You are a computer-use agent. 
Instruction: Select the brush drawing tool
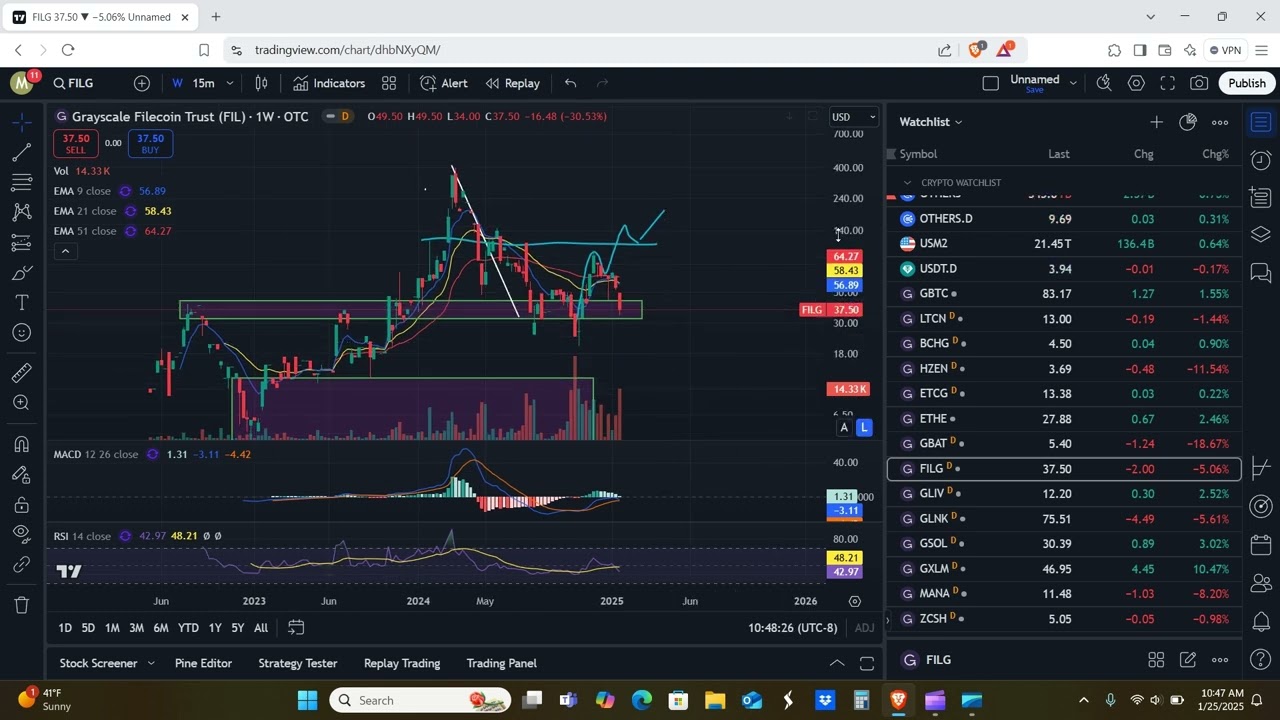[21, 273]
